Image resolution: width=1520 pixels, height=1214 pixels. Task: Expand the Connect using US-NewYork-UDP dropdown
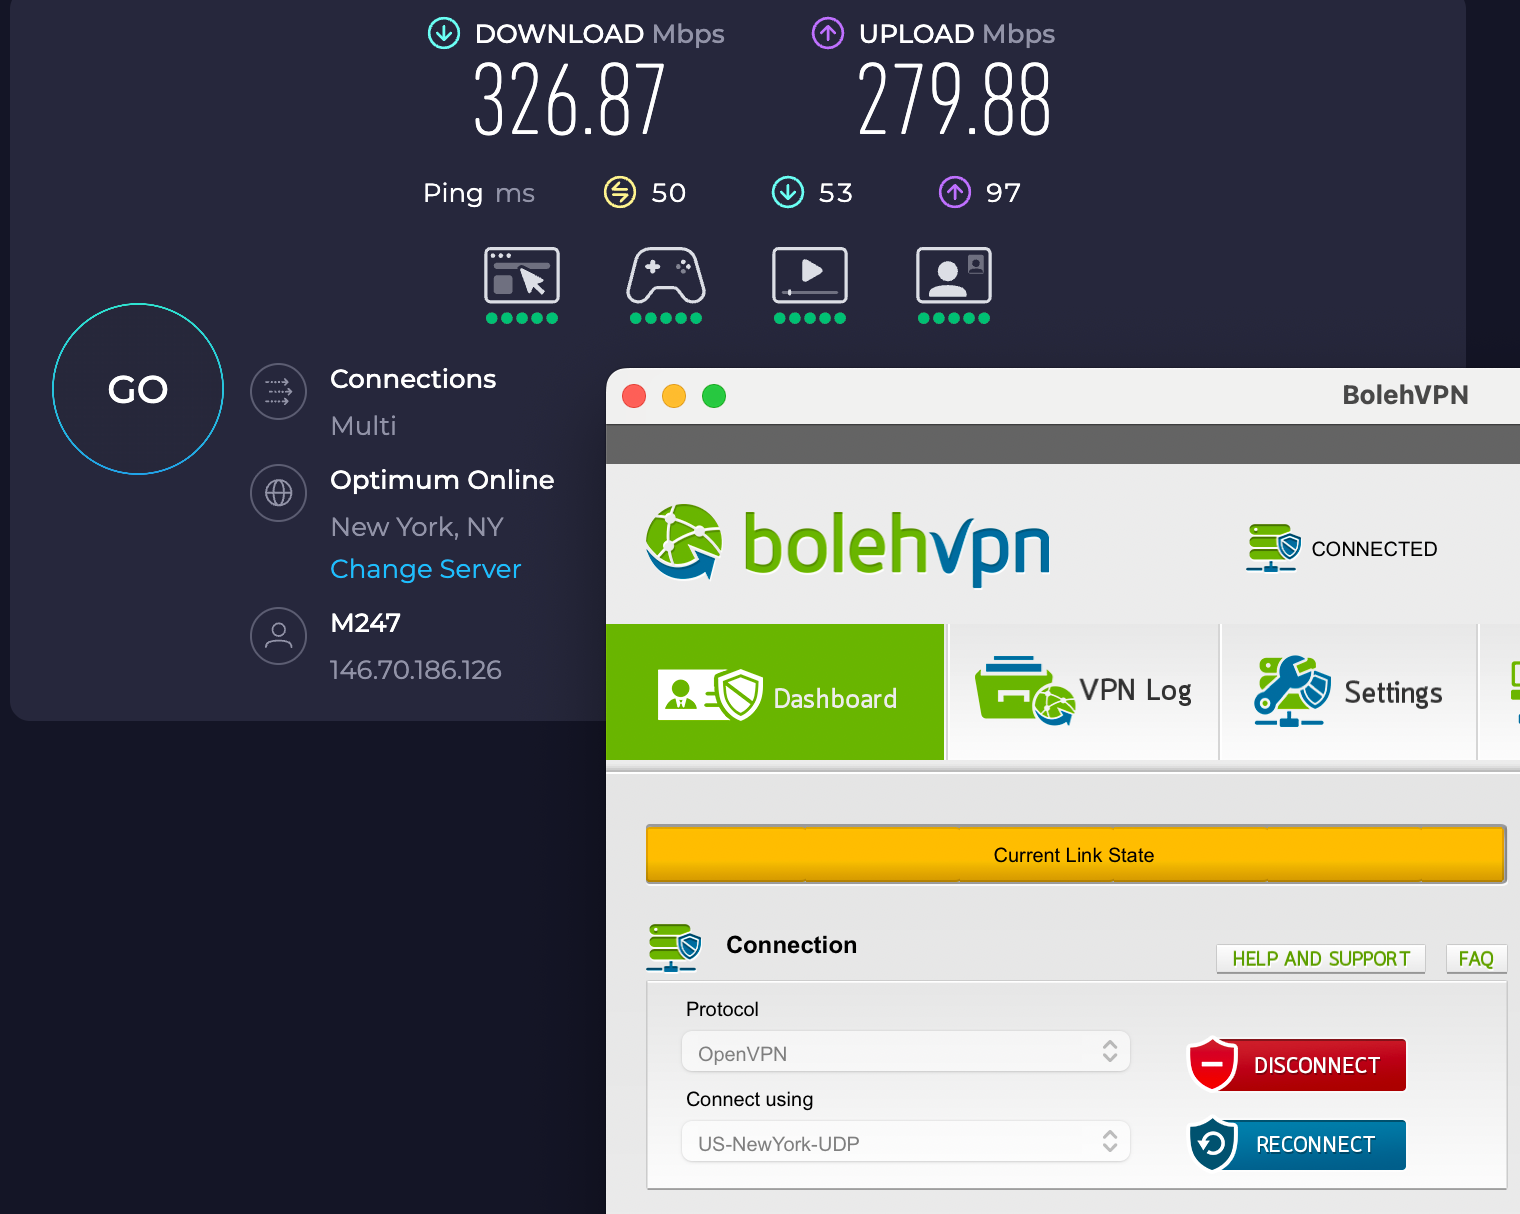pos(906,1142)
